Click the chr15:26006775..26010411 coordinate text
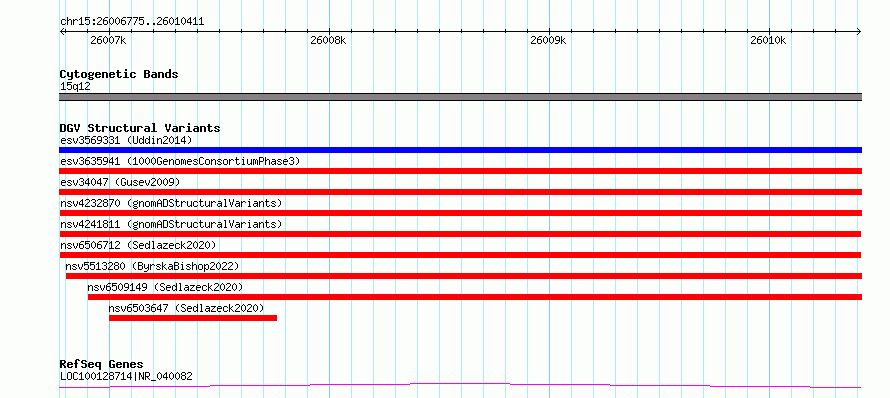 [x=132, y=22]
